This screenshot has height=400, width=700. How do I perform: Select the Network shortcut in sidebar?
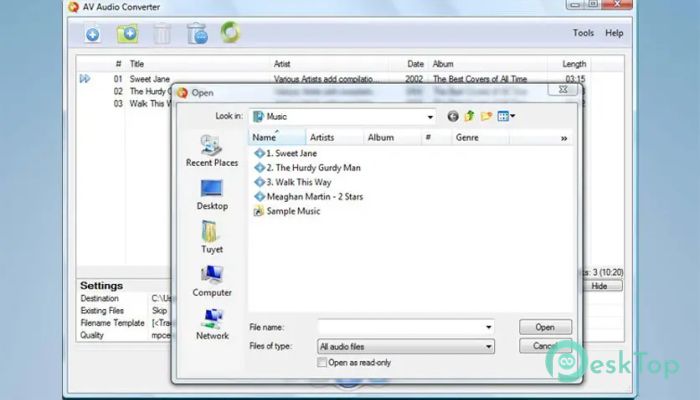point(212,324)
